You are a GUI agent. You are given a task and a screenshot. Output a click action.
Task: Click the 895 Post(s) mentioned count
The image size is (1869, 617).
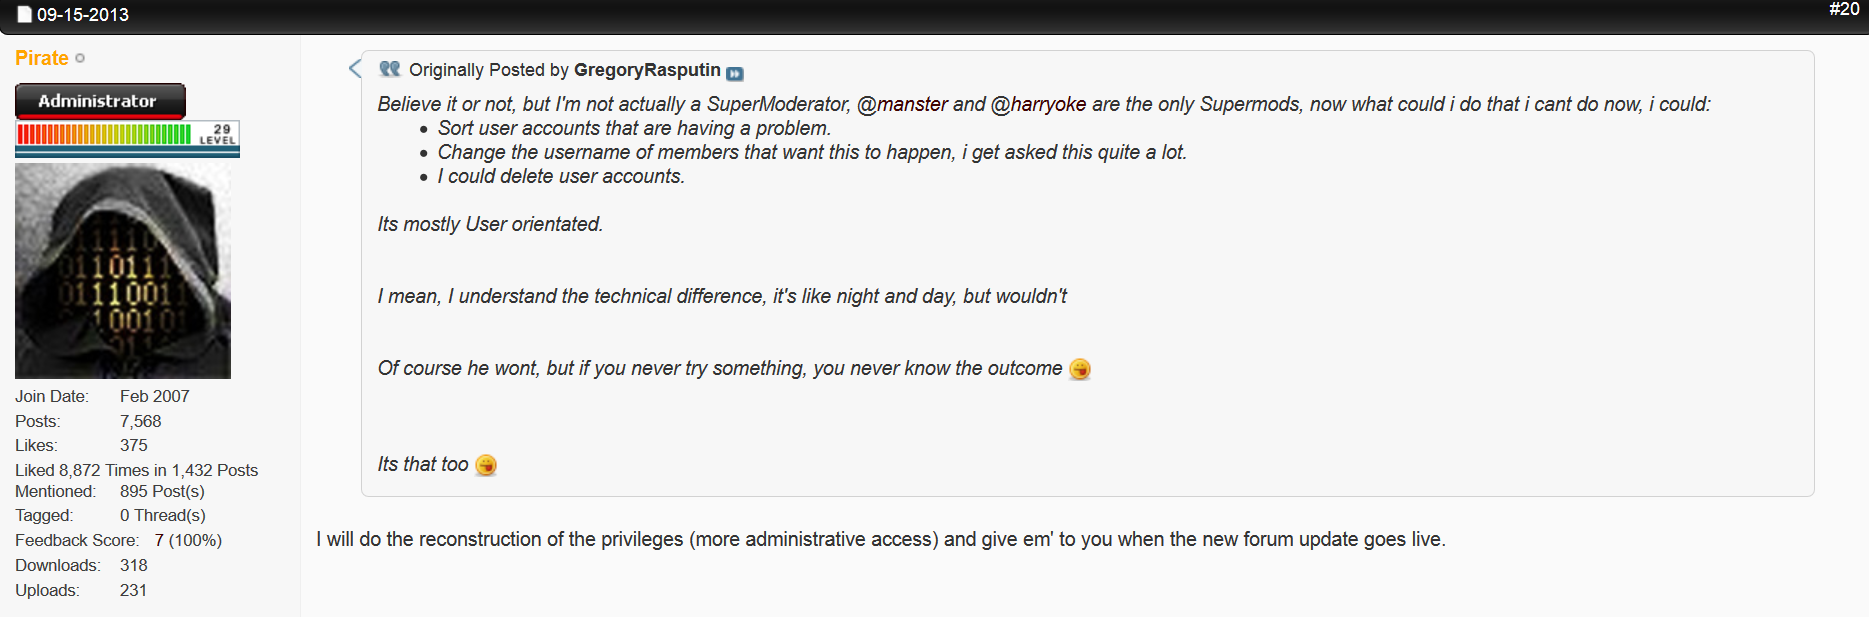(162, 491)
